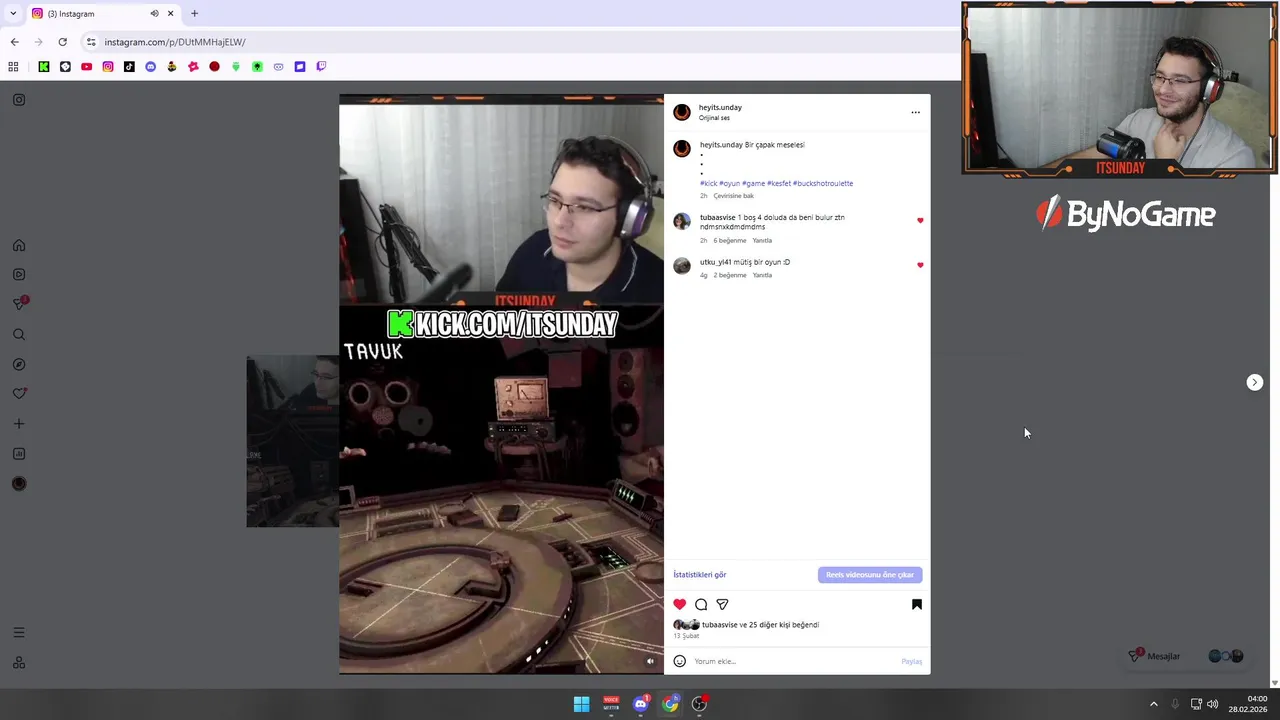The image size is (1280, 720).
Task: Open Search in the Instagram sidebar
Action: coord(19,335)
